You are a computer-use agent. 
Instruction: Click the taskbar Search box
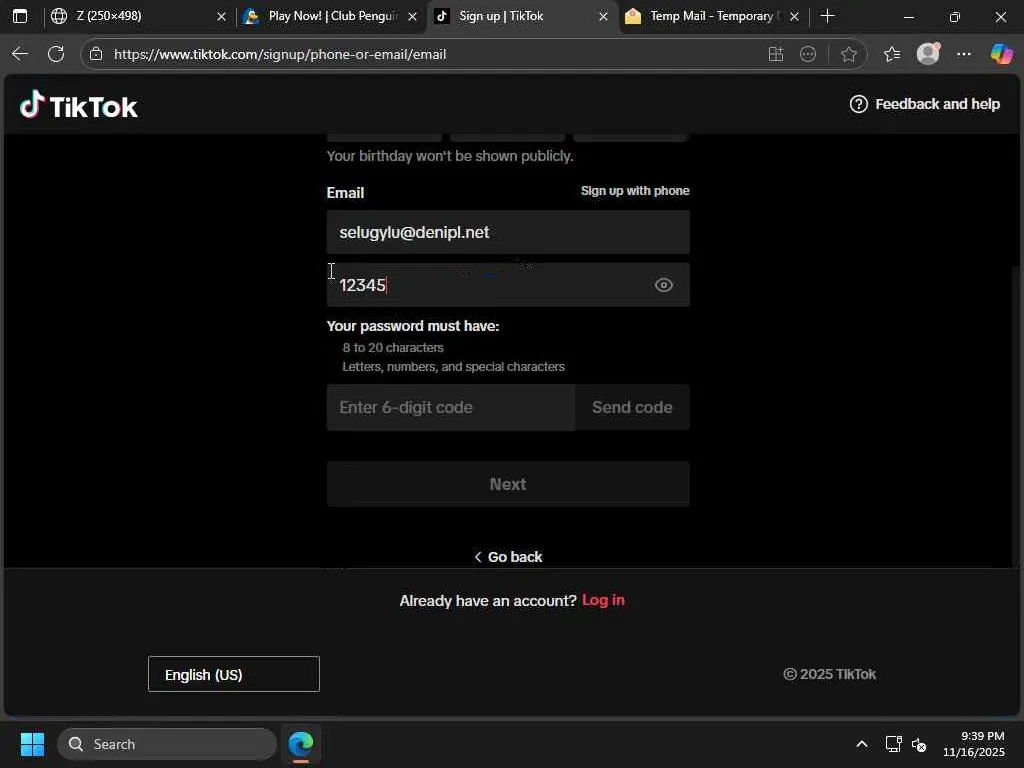(x=167, y=744)
